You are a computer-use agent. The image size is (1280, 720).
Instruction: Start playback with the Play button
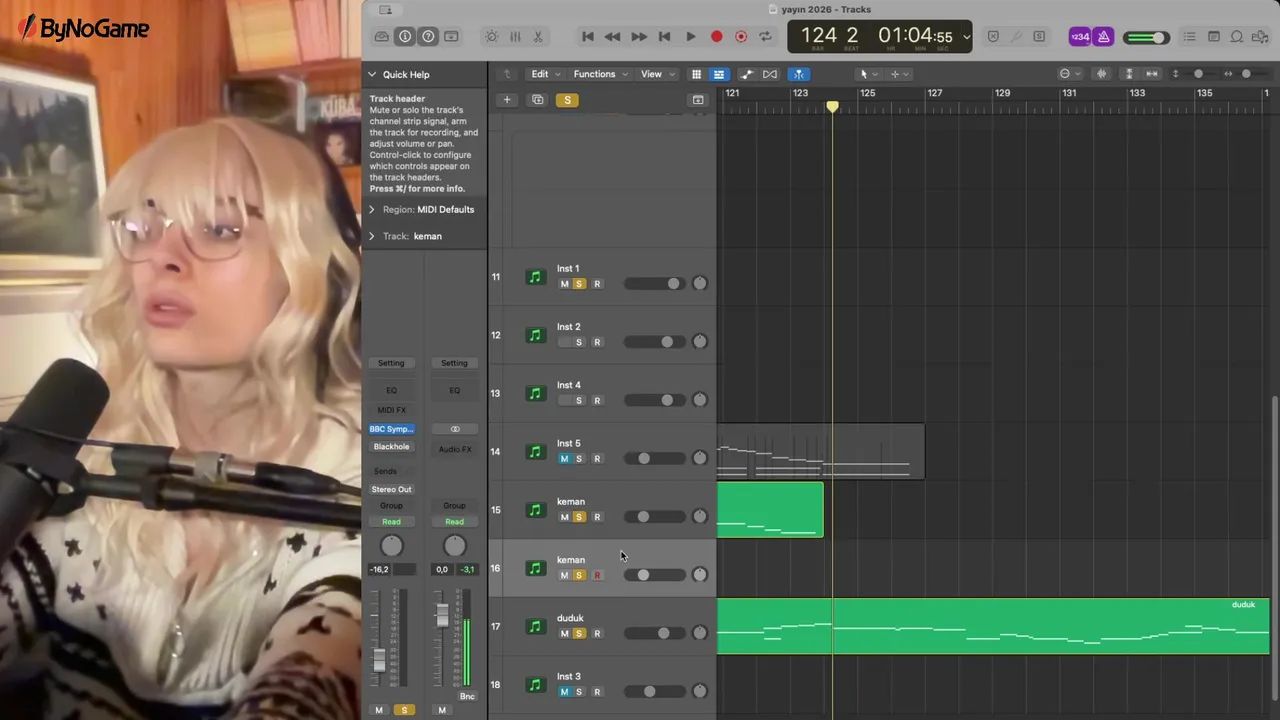tap(690, 36)
